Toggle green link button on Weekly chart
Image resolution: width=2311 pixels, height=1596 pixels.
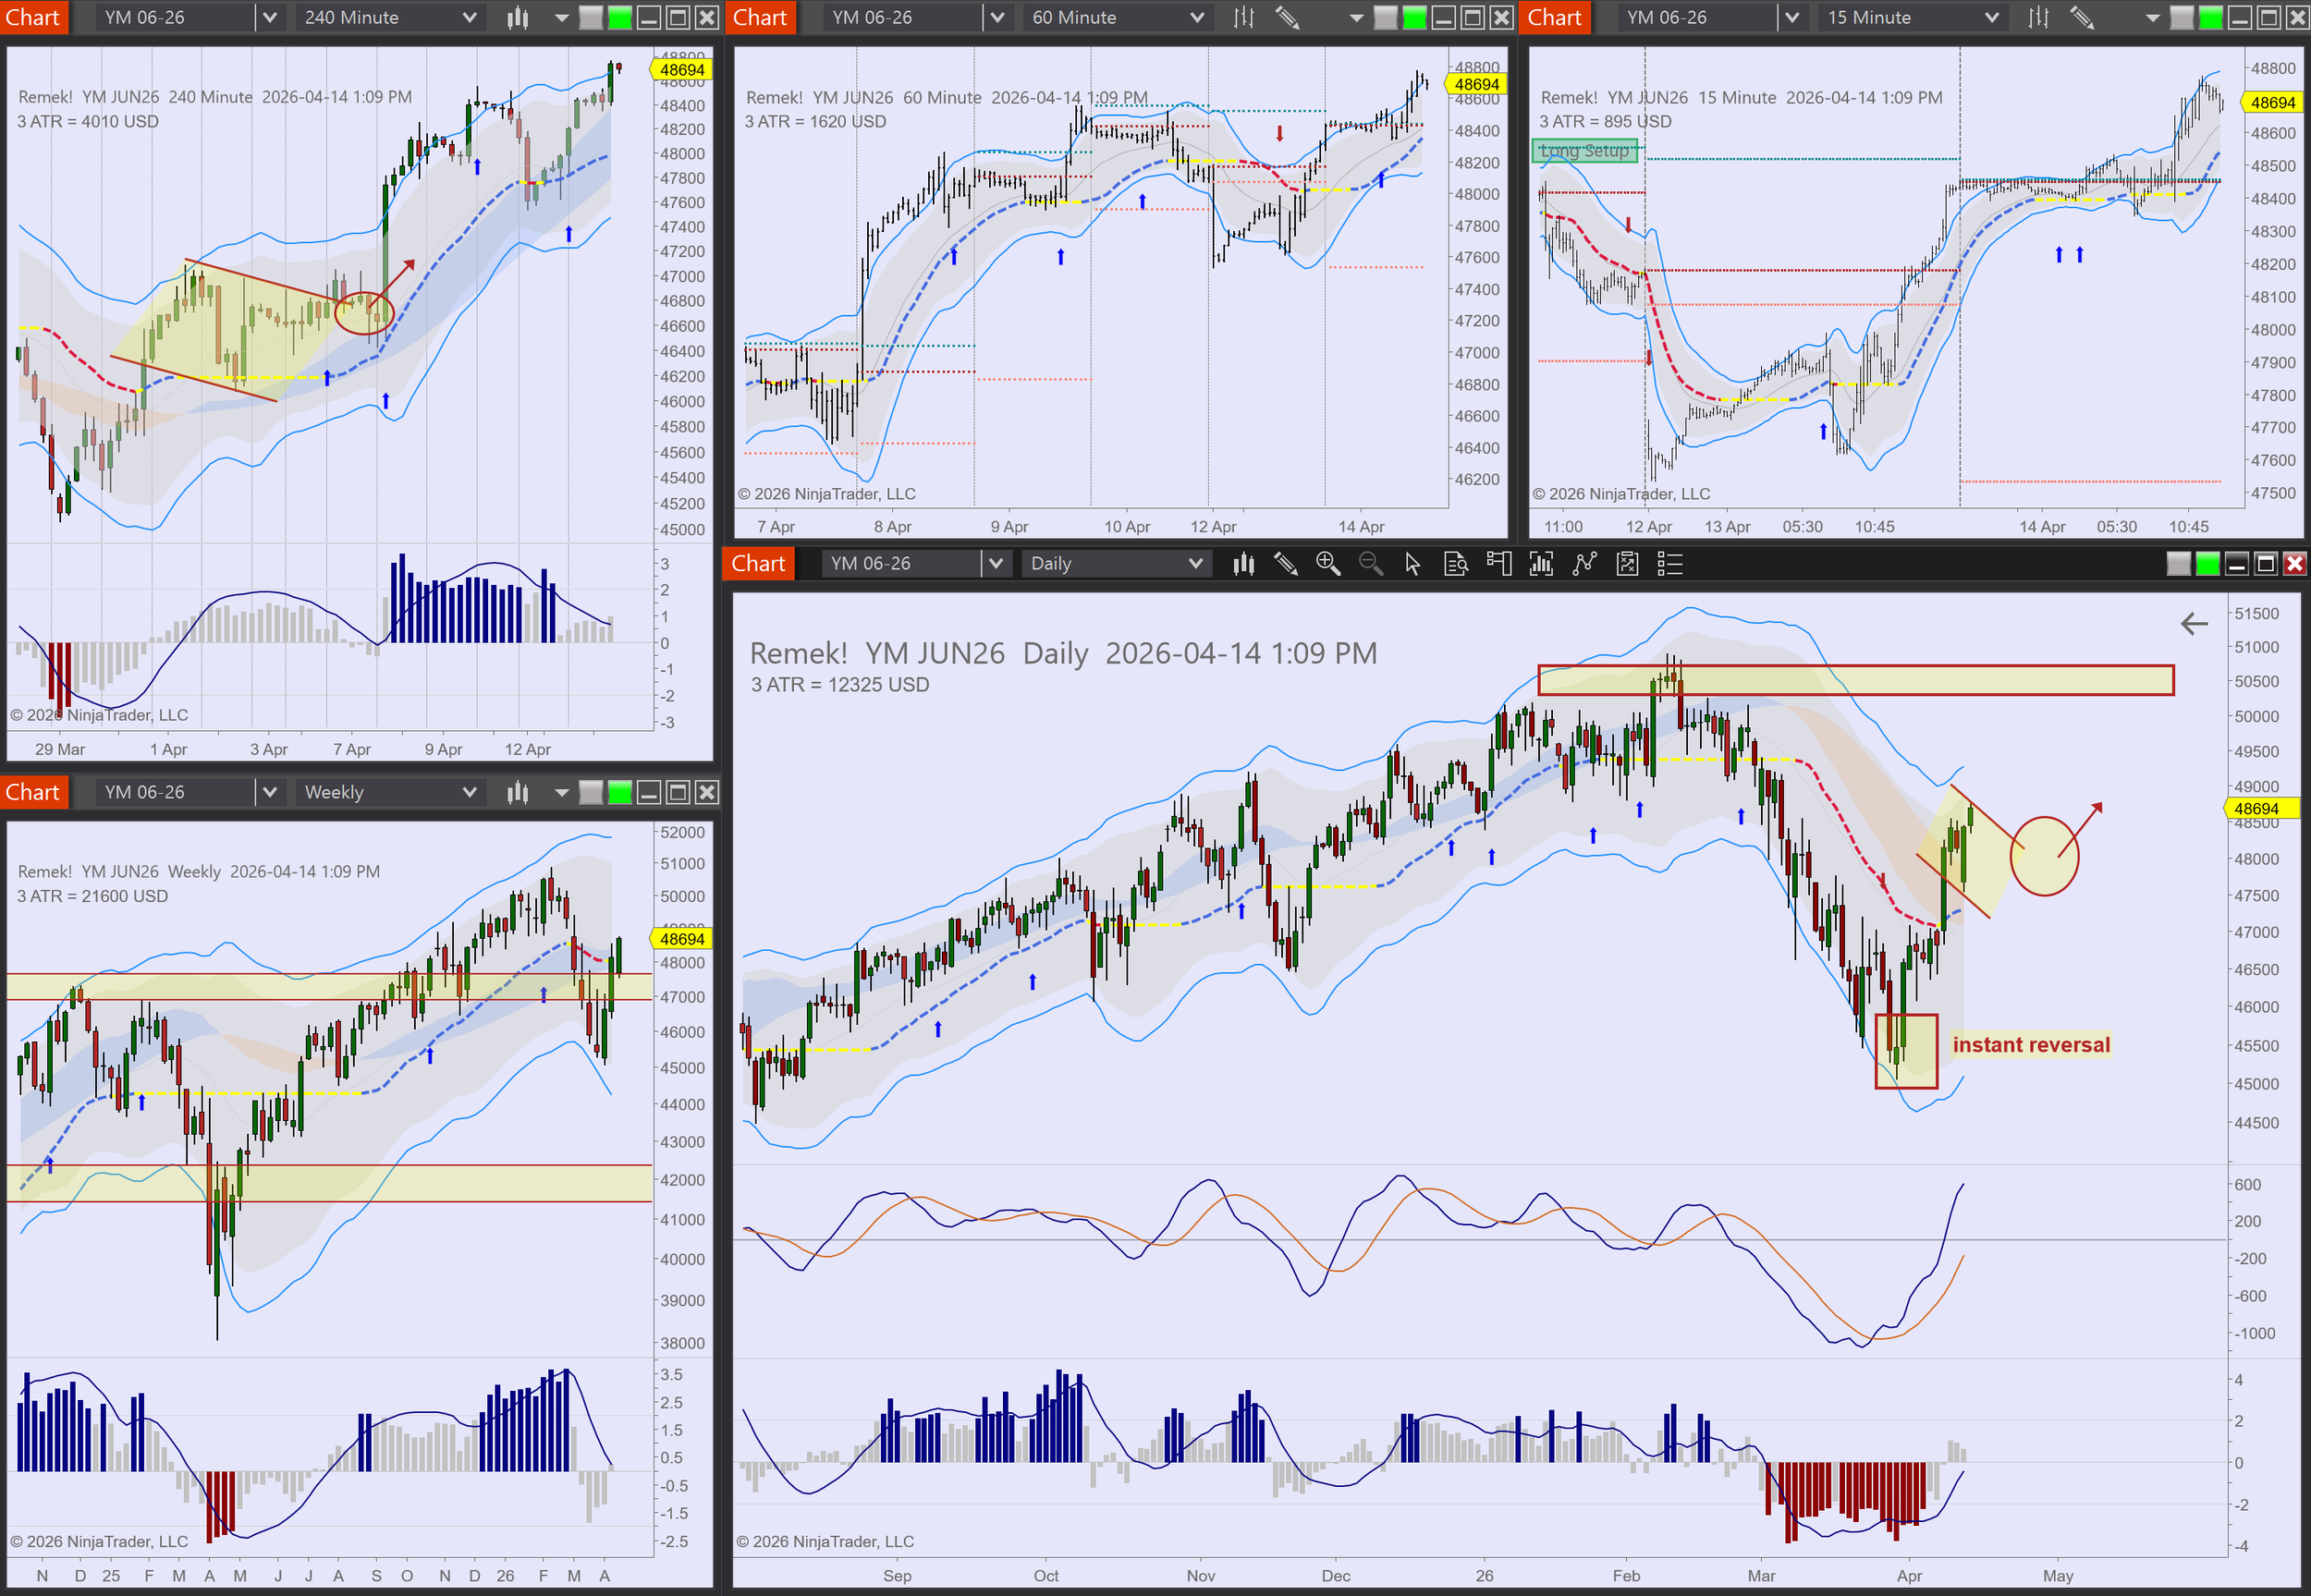pyautogui.click(x=620, y=792)
